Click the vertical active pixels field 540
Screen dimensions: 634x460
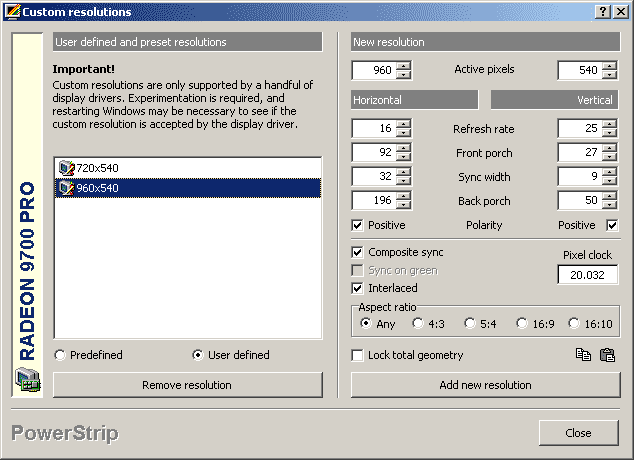(580, 70)
